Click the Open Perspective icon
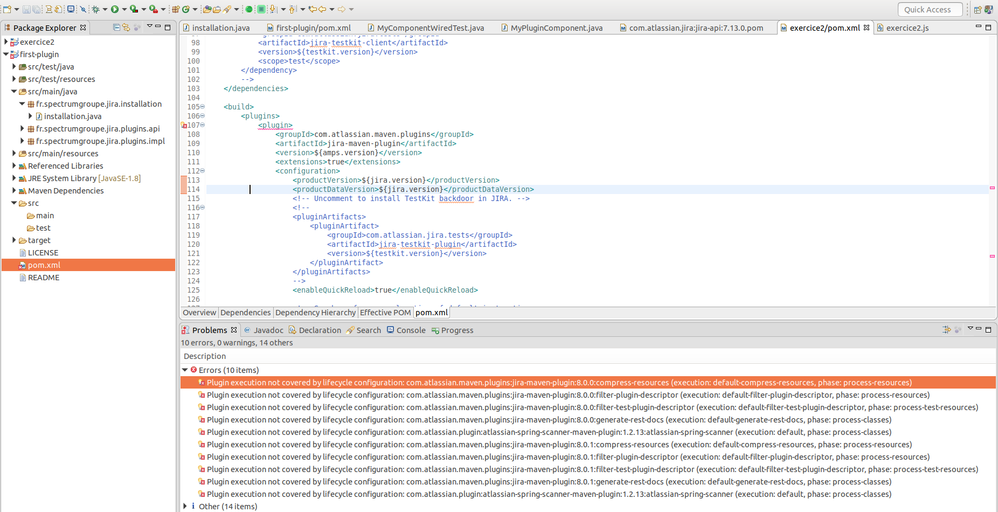 (978, 9)
